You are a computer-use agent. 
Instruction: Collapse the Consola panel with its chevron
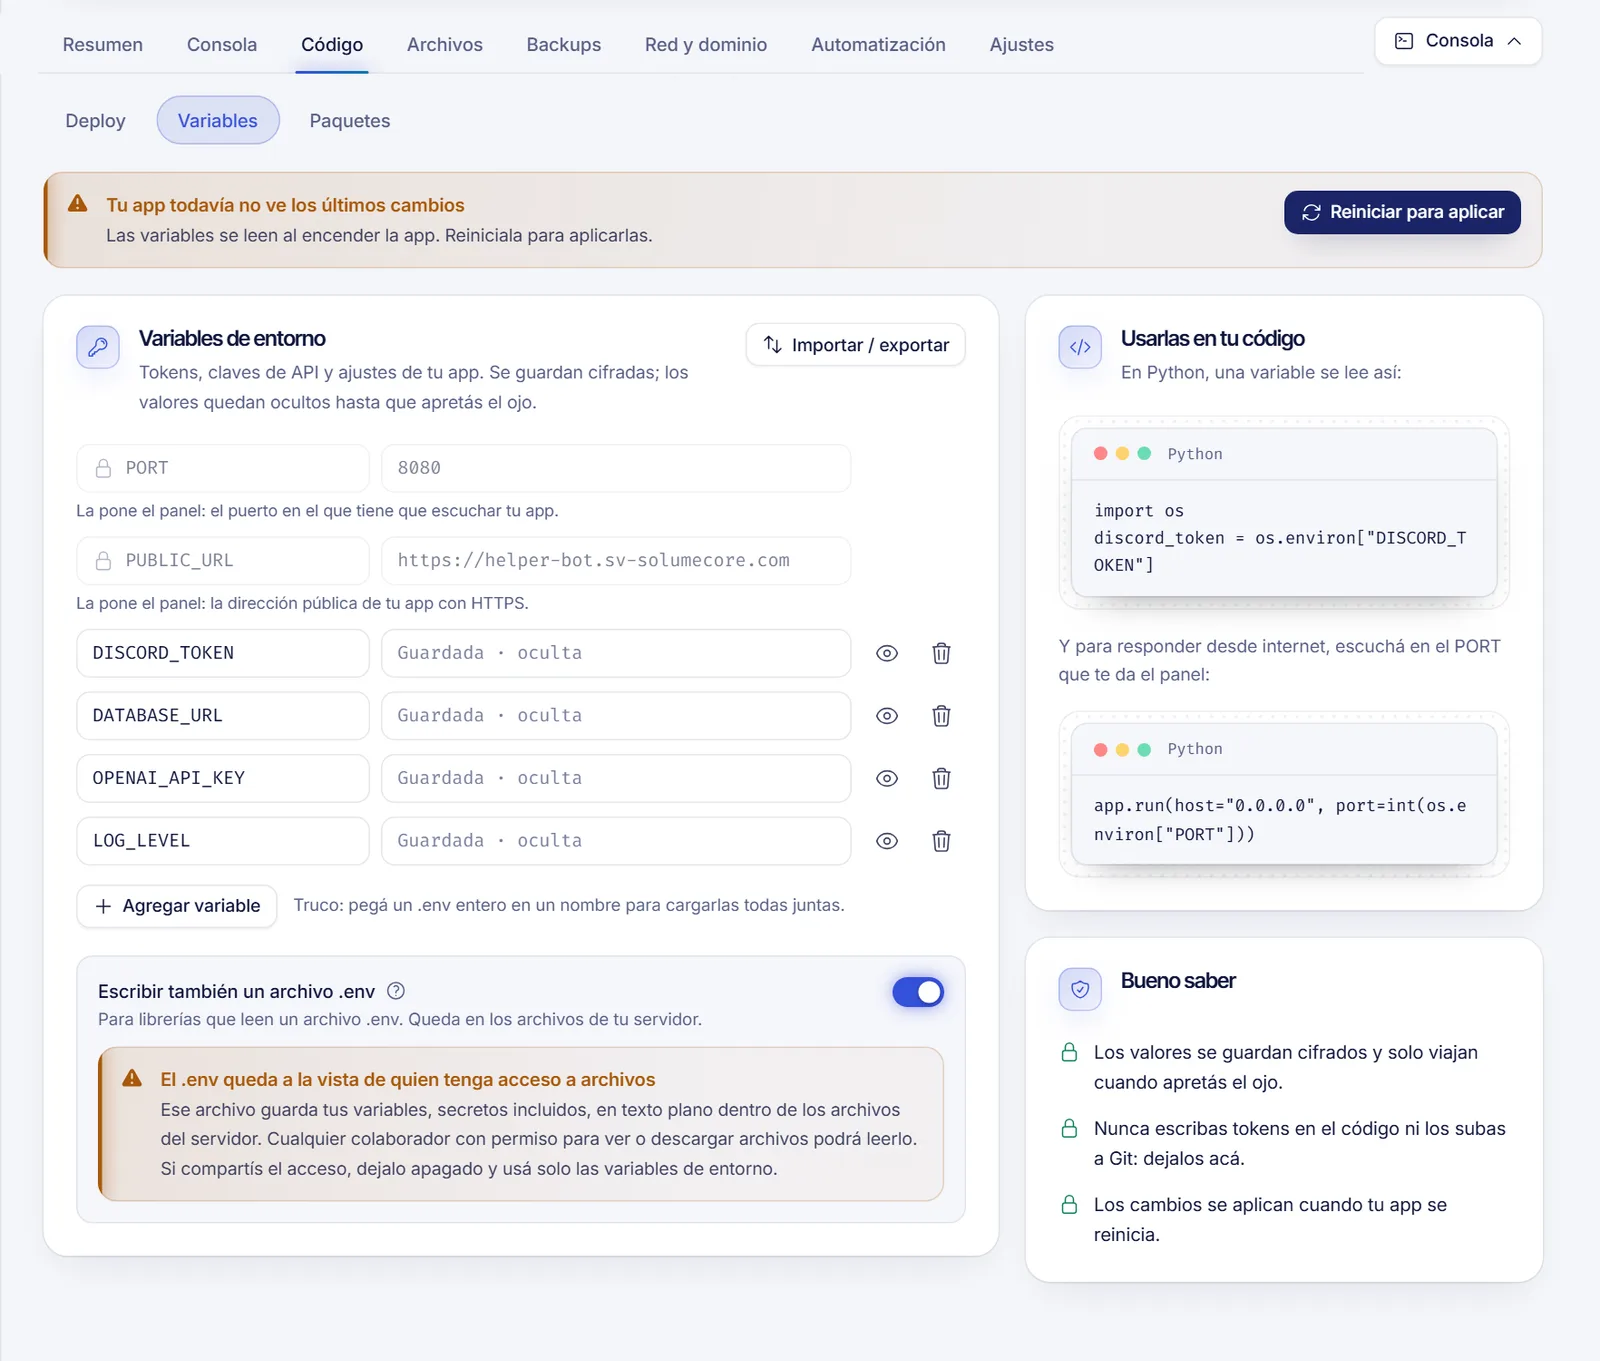[1514, 41]
